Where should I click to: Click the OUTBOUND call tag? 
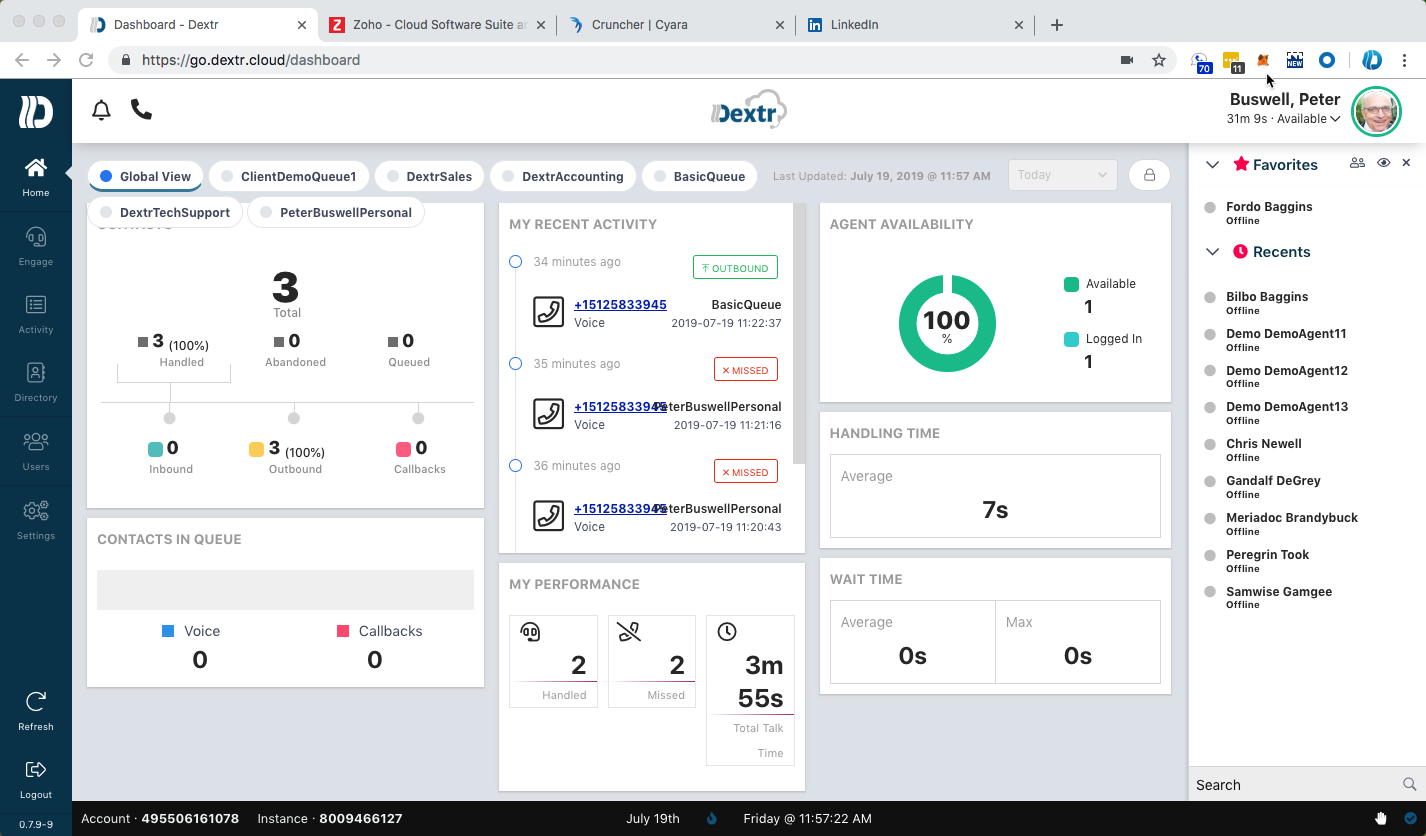[x=735, y=268]
